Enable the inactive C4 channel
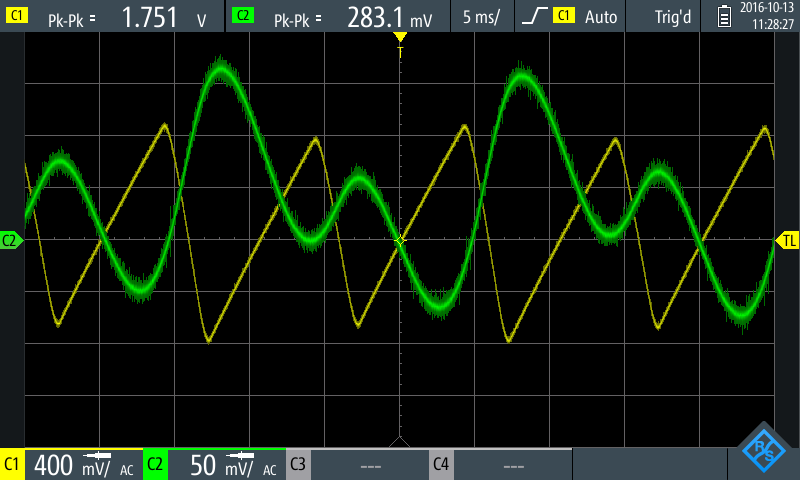The width and height of the screenshot is (800, 480). point(441,466)
